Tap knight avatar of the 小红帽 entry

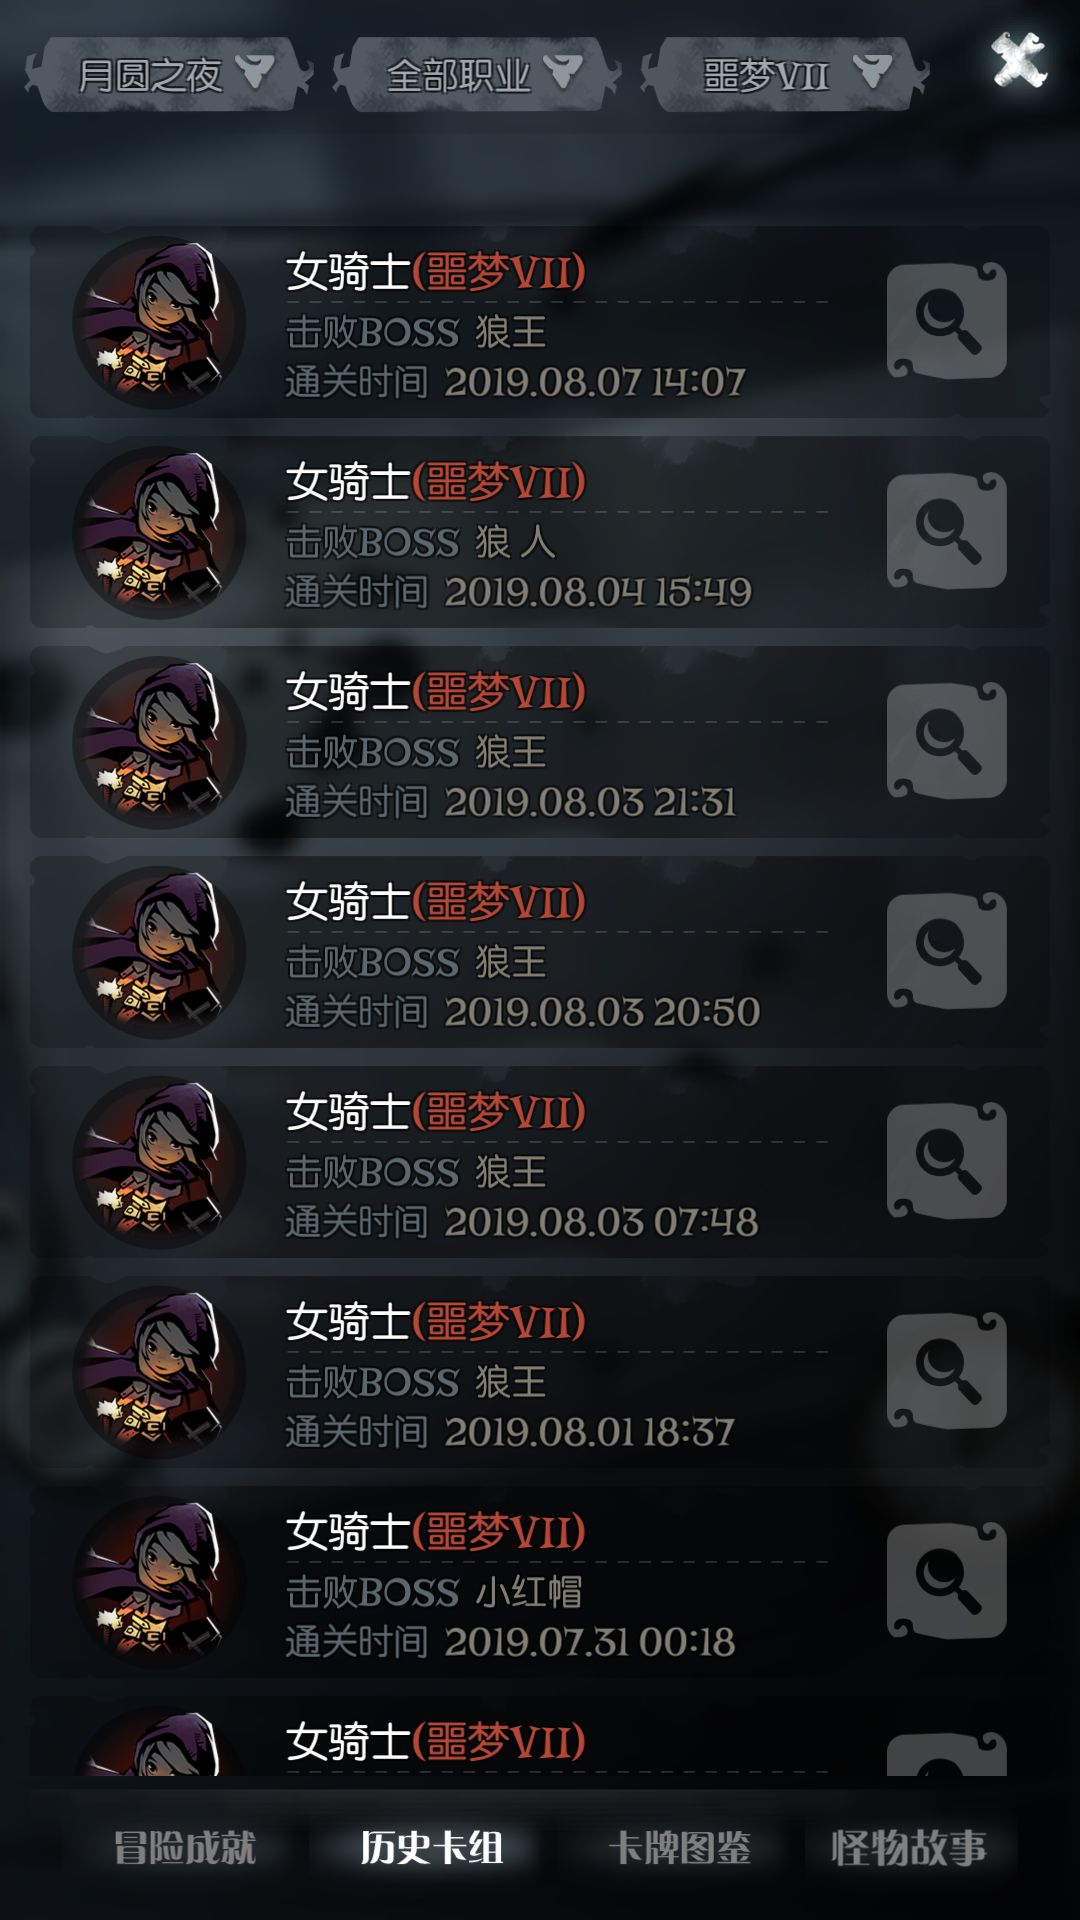pos(159,1582)
